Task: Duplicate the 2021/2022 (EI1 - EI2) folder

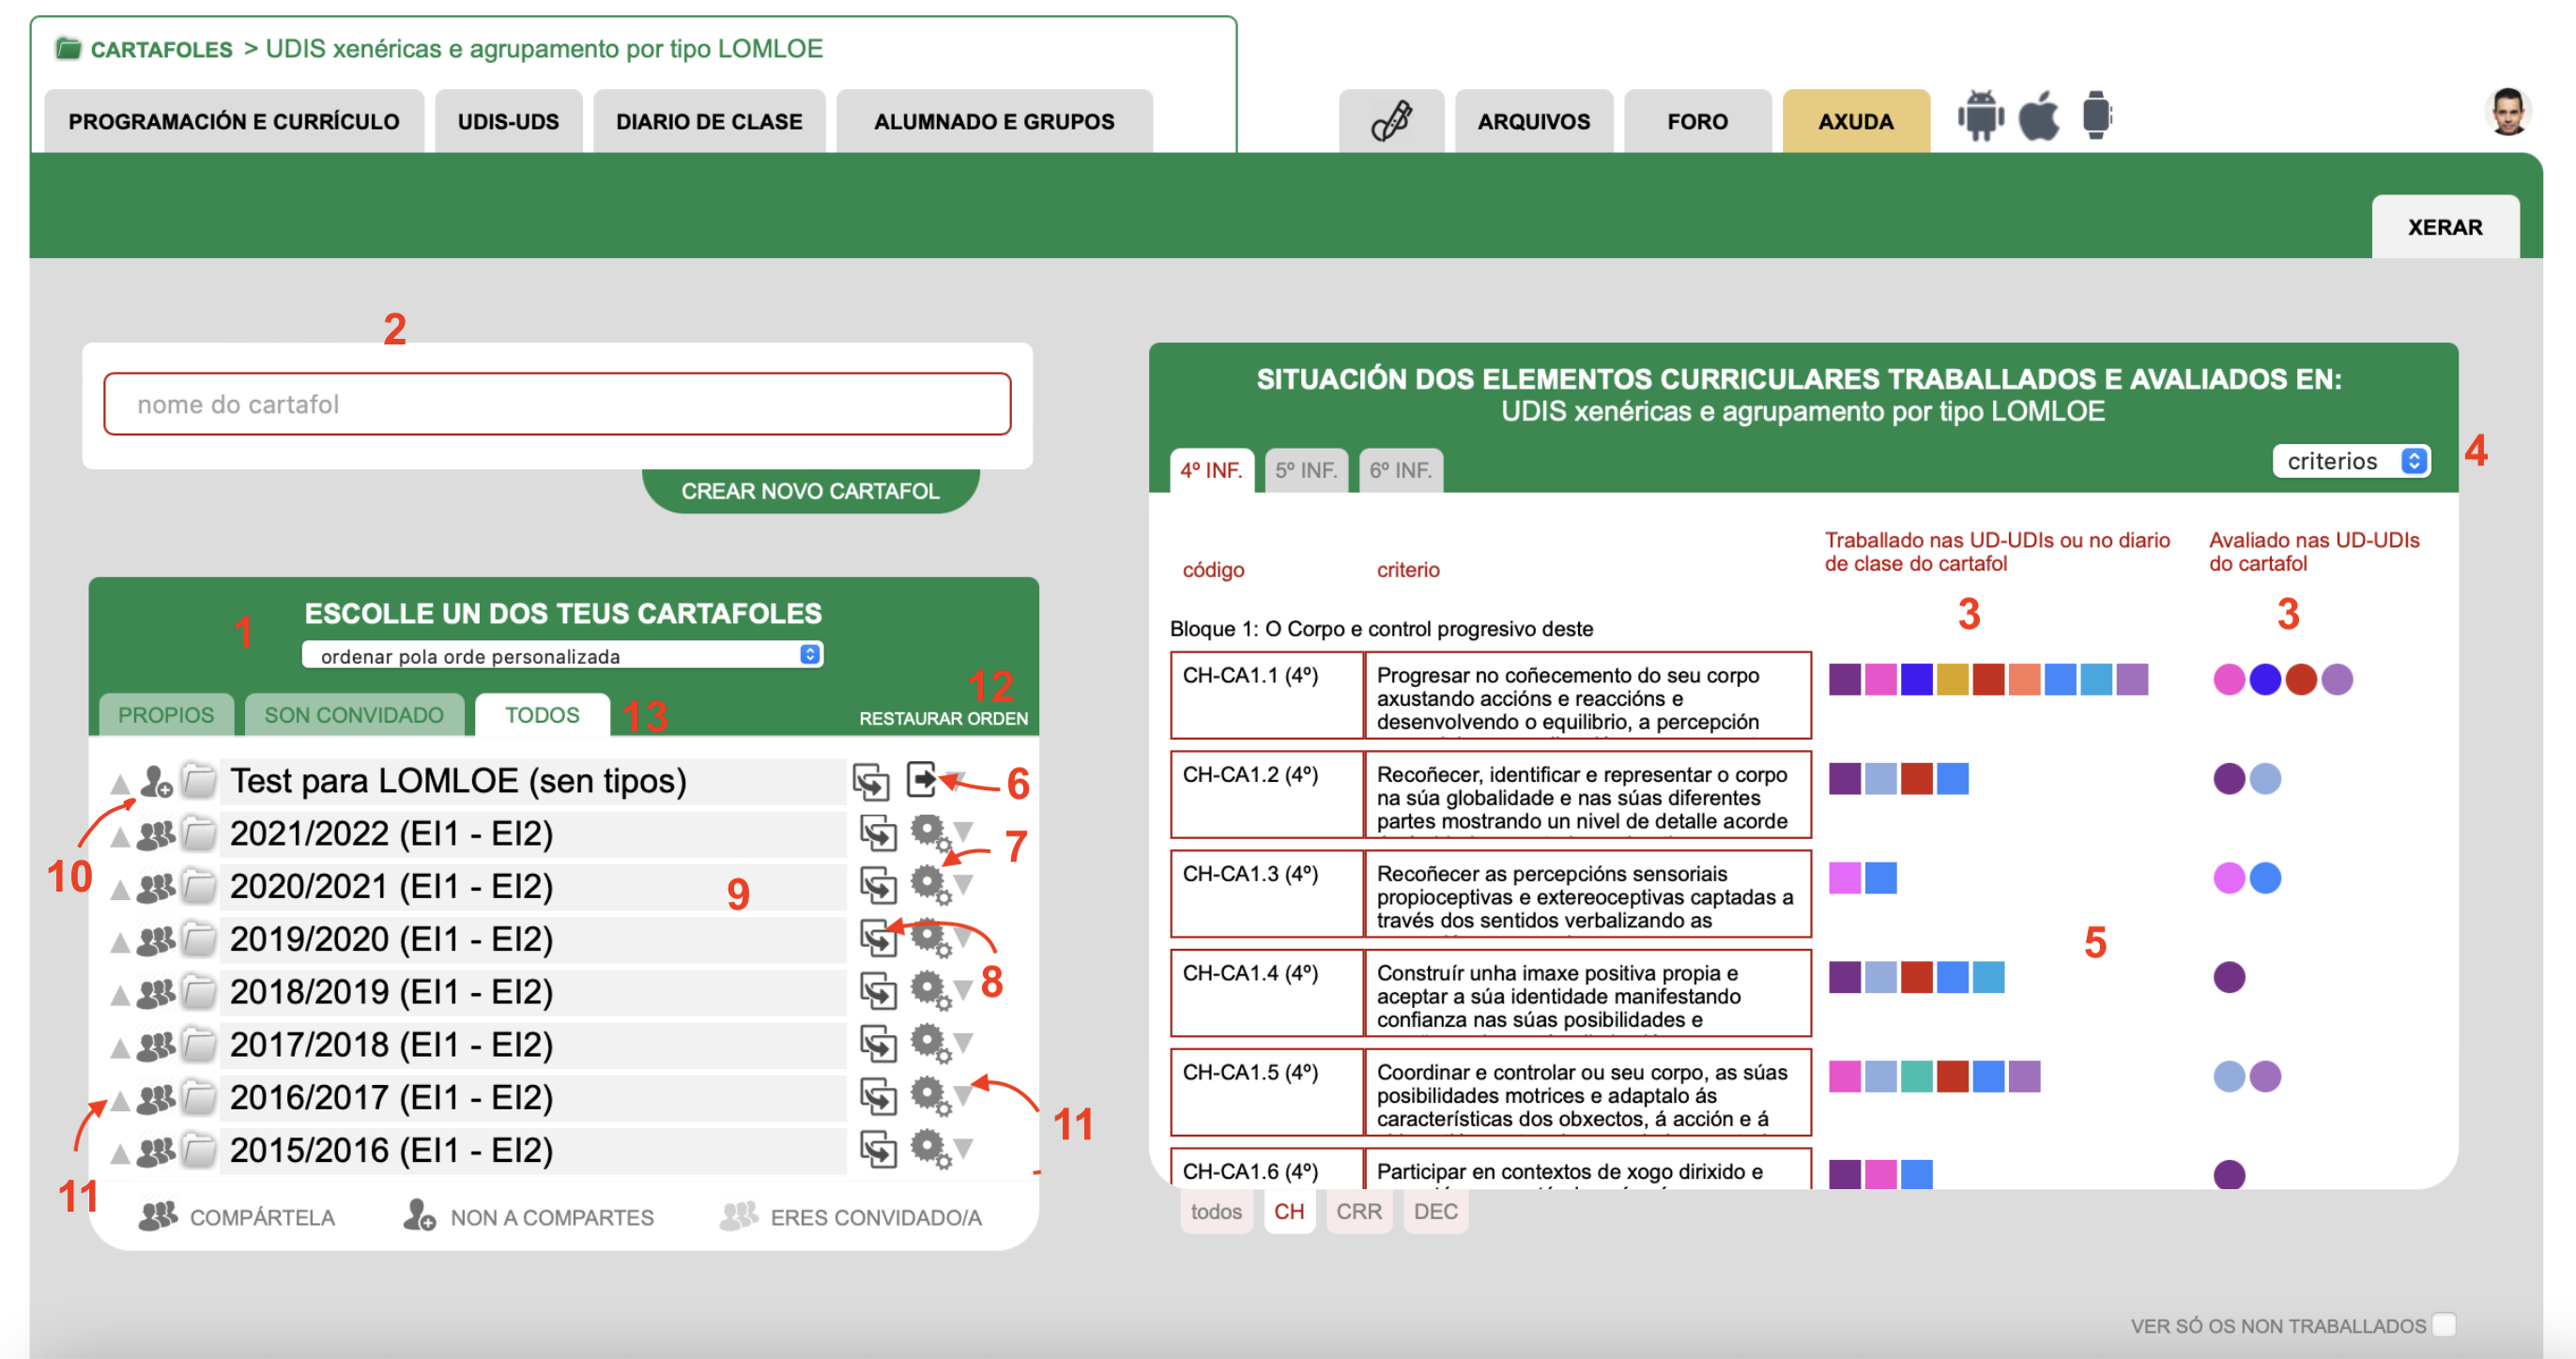Action: tap(878, 833)
